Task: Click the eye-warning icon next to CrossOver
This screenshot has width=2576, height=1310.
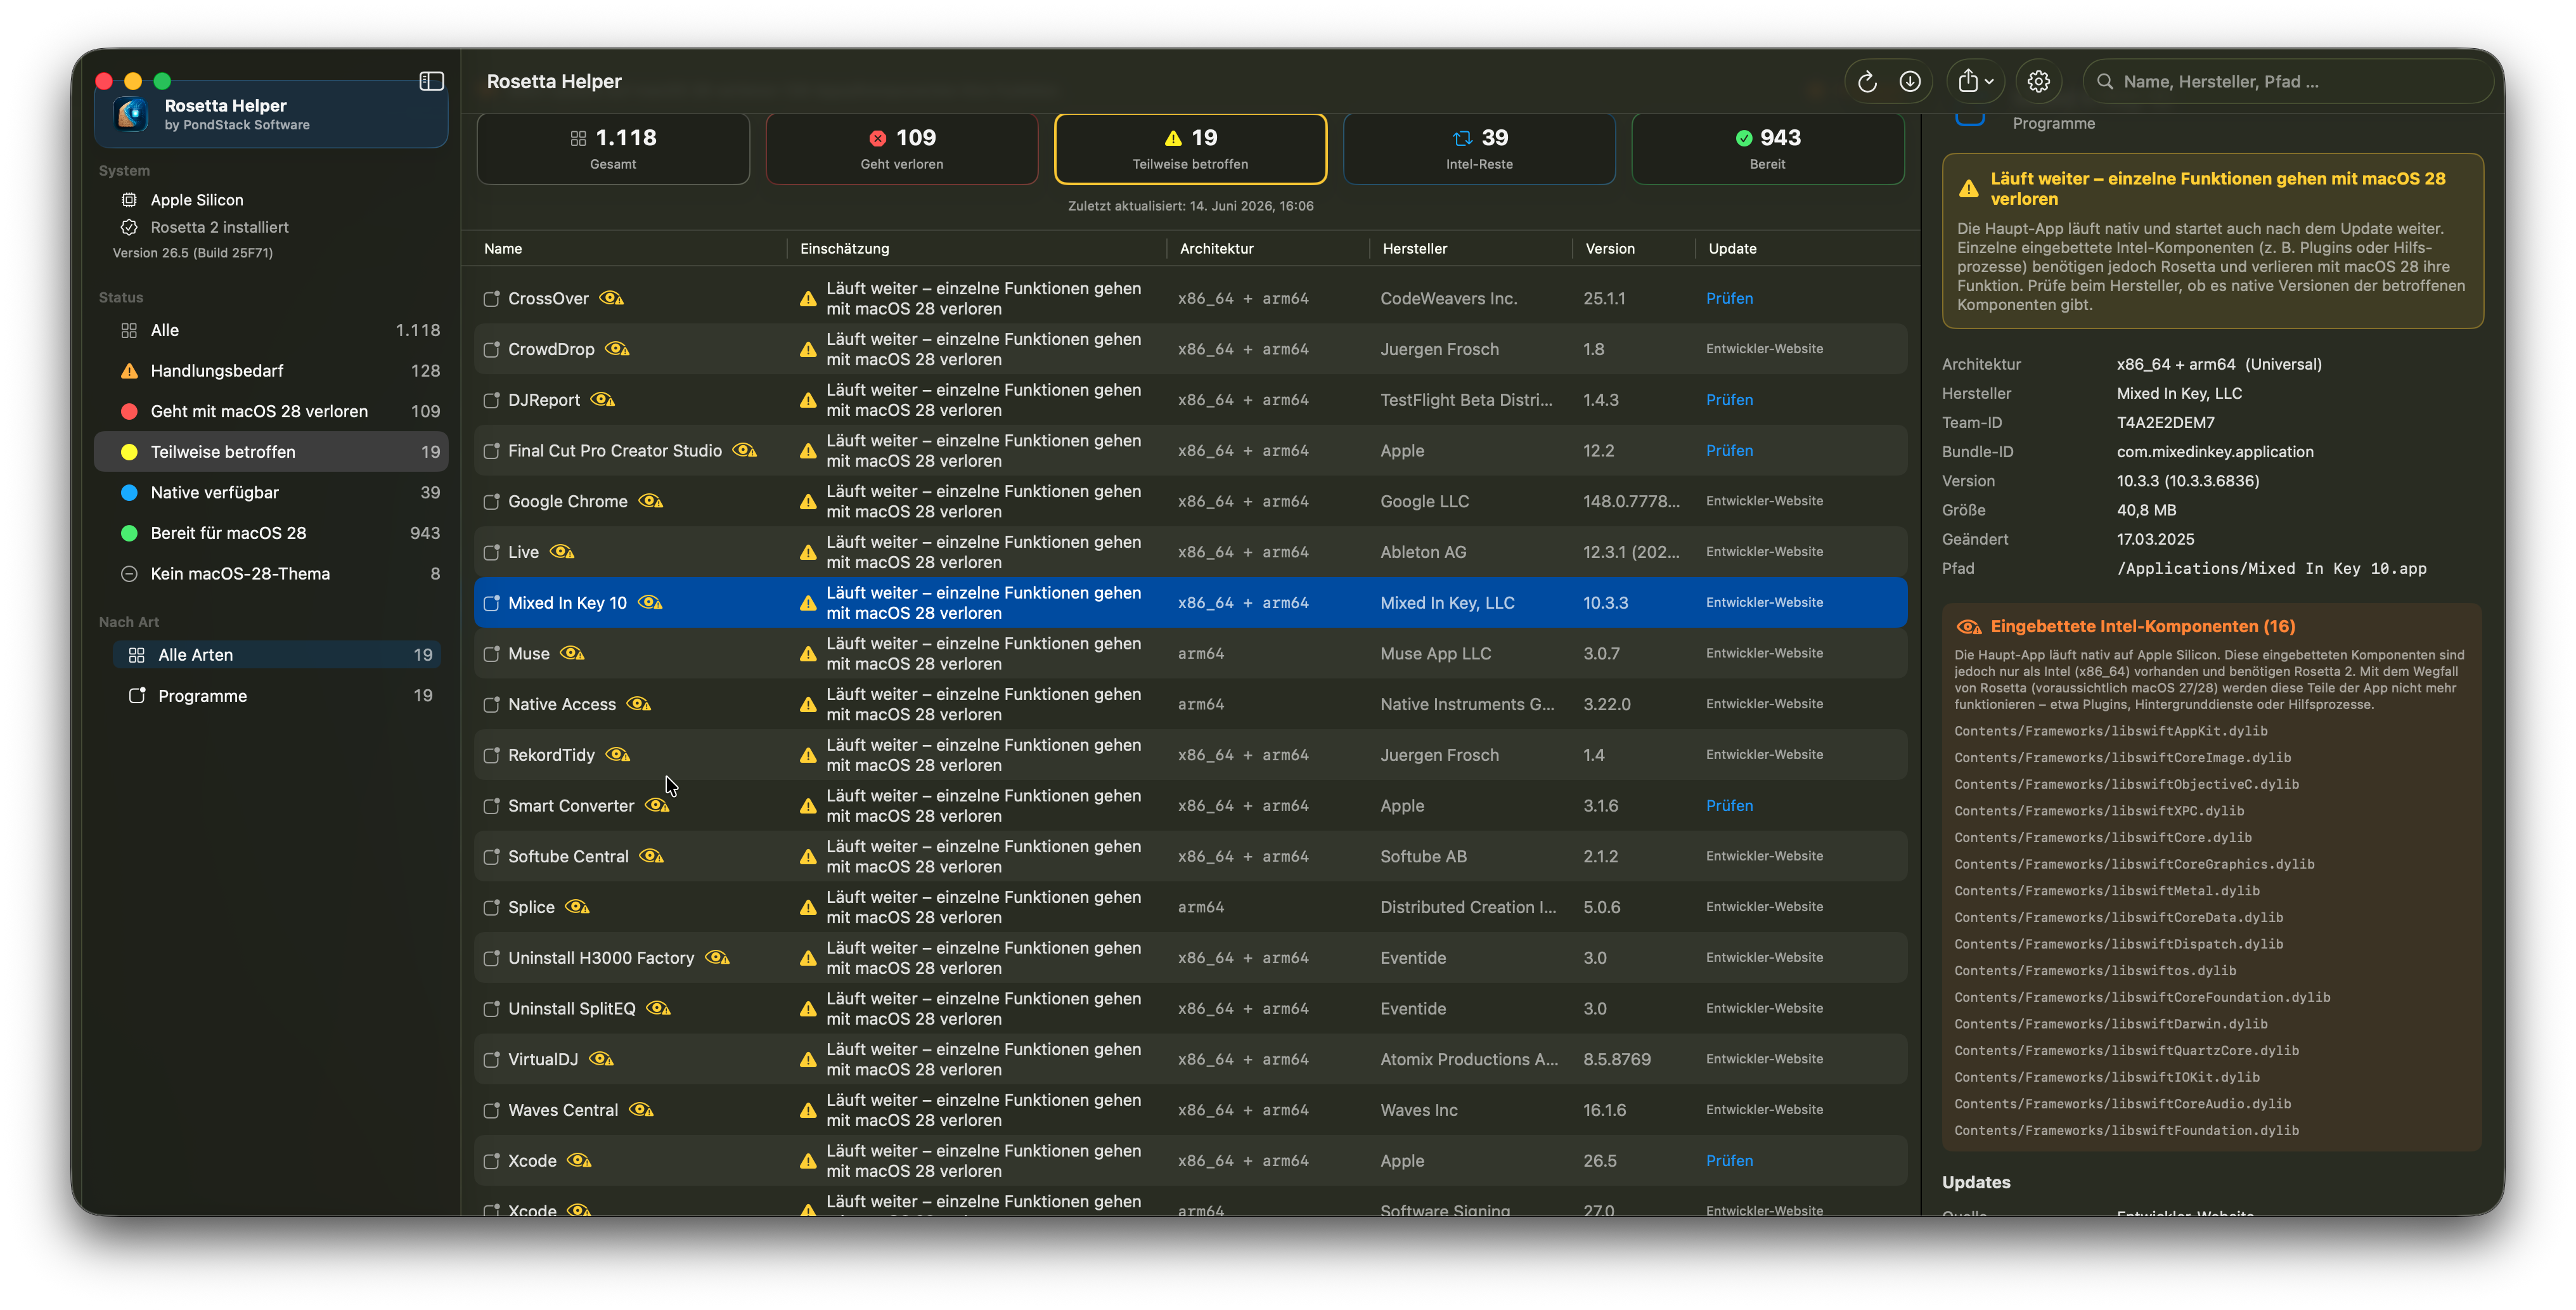Action: (x=611, y=298)
